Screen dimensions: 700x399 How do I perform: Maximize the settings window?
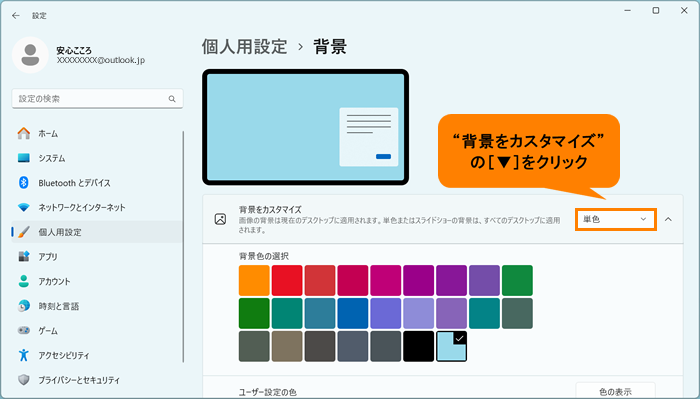pyautogui.click(x=656, y=10)
